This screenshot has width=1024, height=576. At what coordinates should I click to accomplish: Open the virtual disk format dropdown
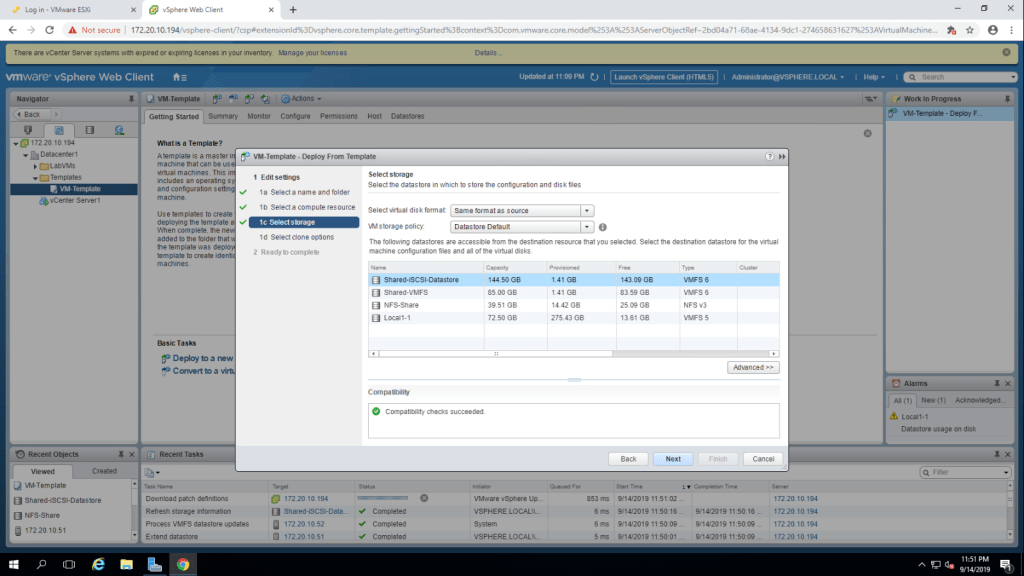click(587, 211)
